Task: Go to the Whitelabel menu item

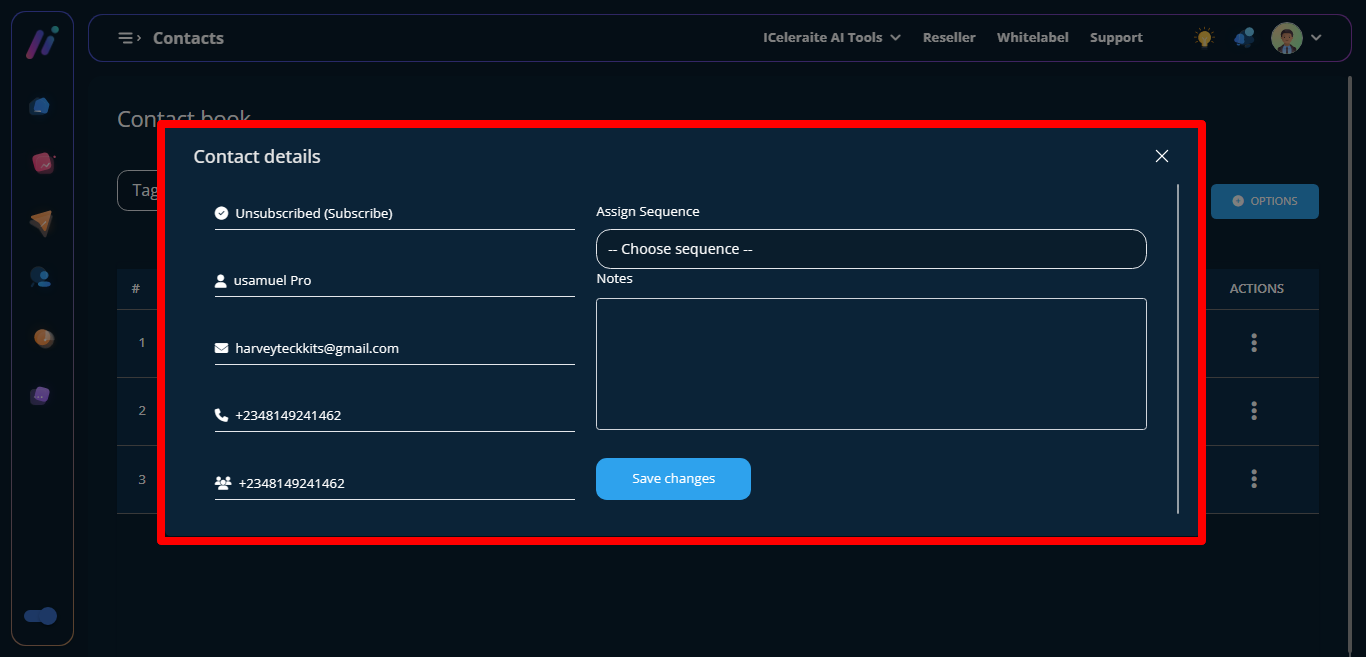Action: 1032,38
